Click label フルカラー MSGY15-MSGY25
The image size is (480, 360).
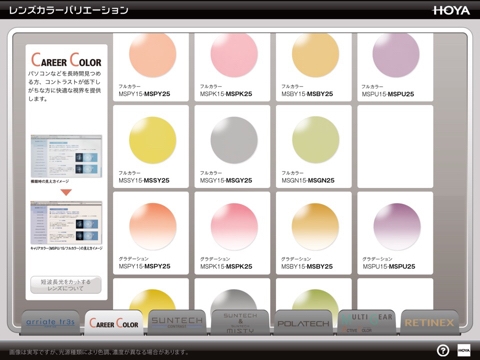[x=226, y=177]
